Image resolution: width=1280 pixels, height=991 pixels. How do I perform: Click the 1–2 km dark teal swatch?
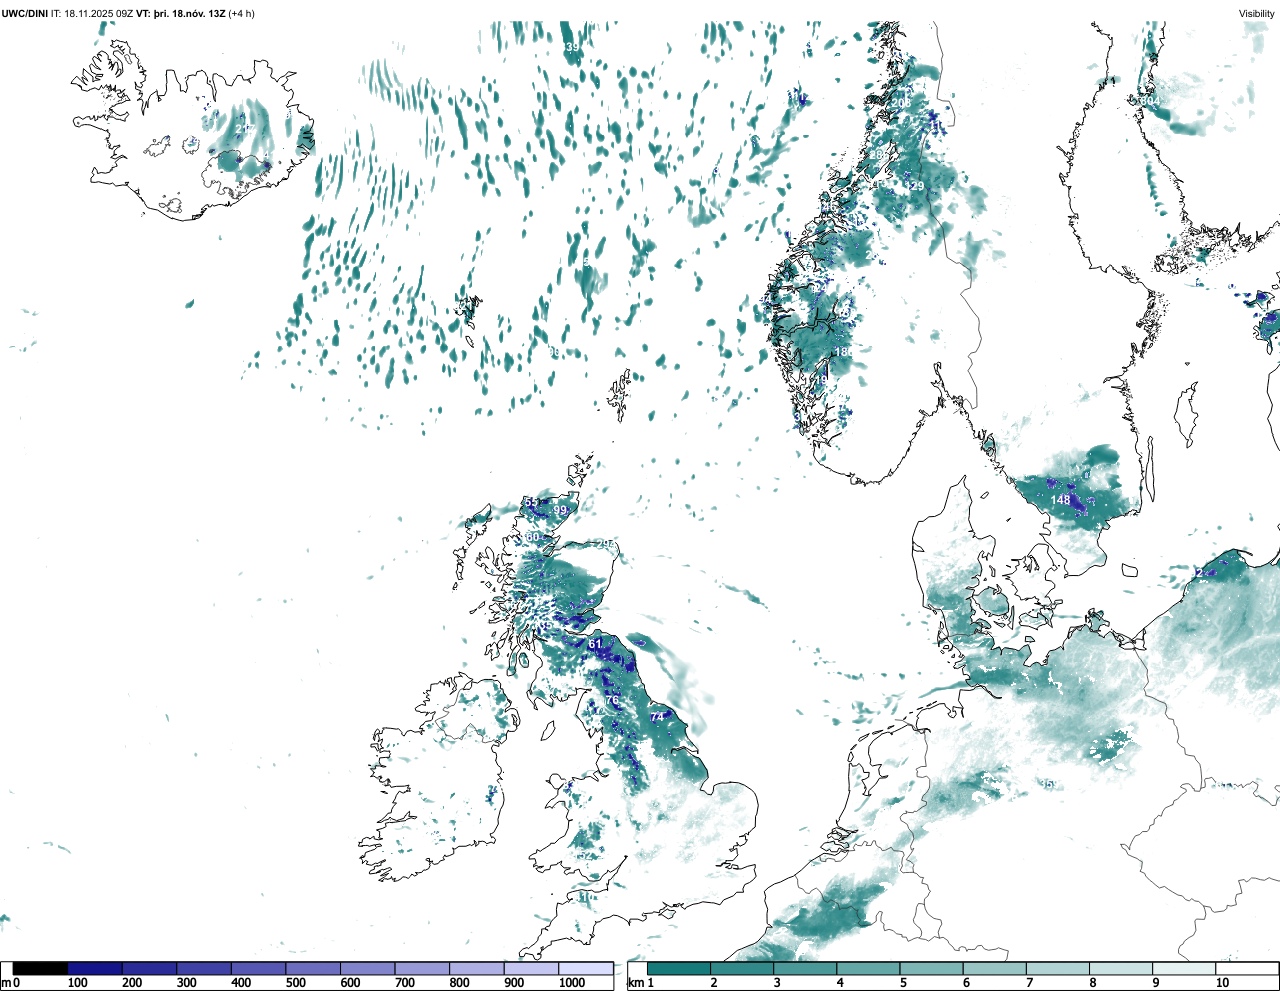tap(679, 968)
